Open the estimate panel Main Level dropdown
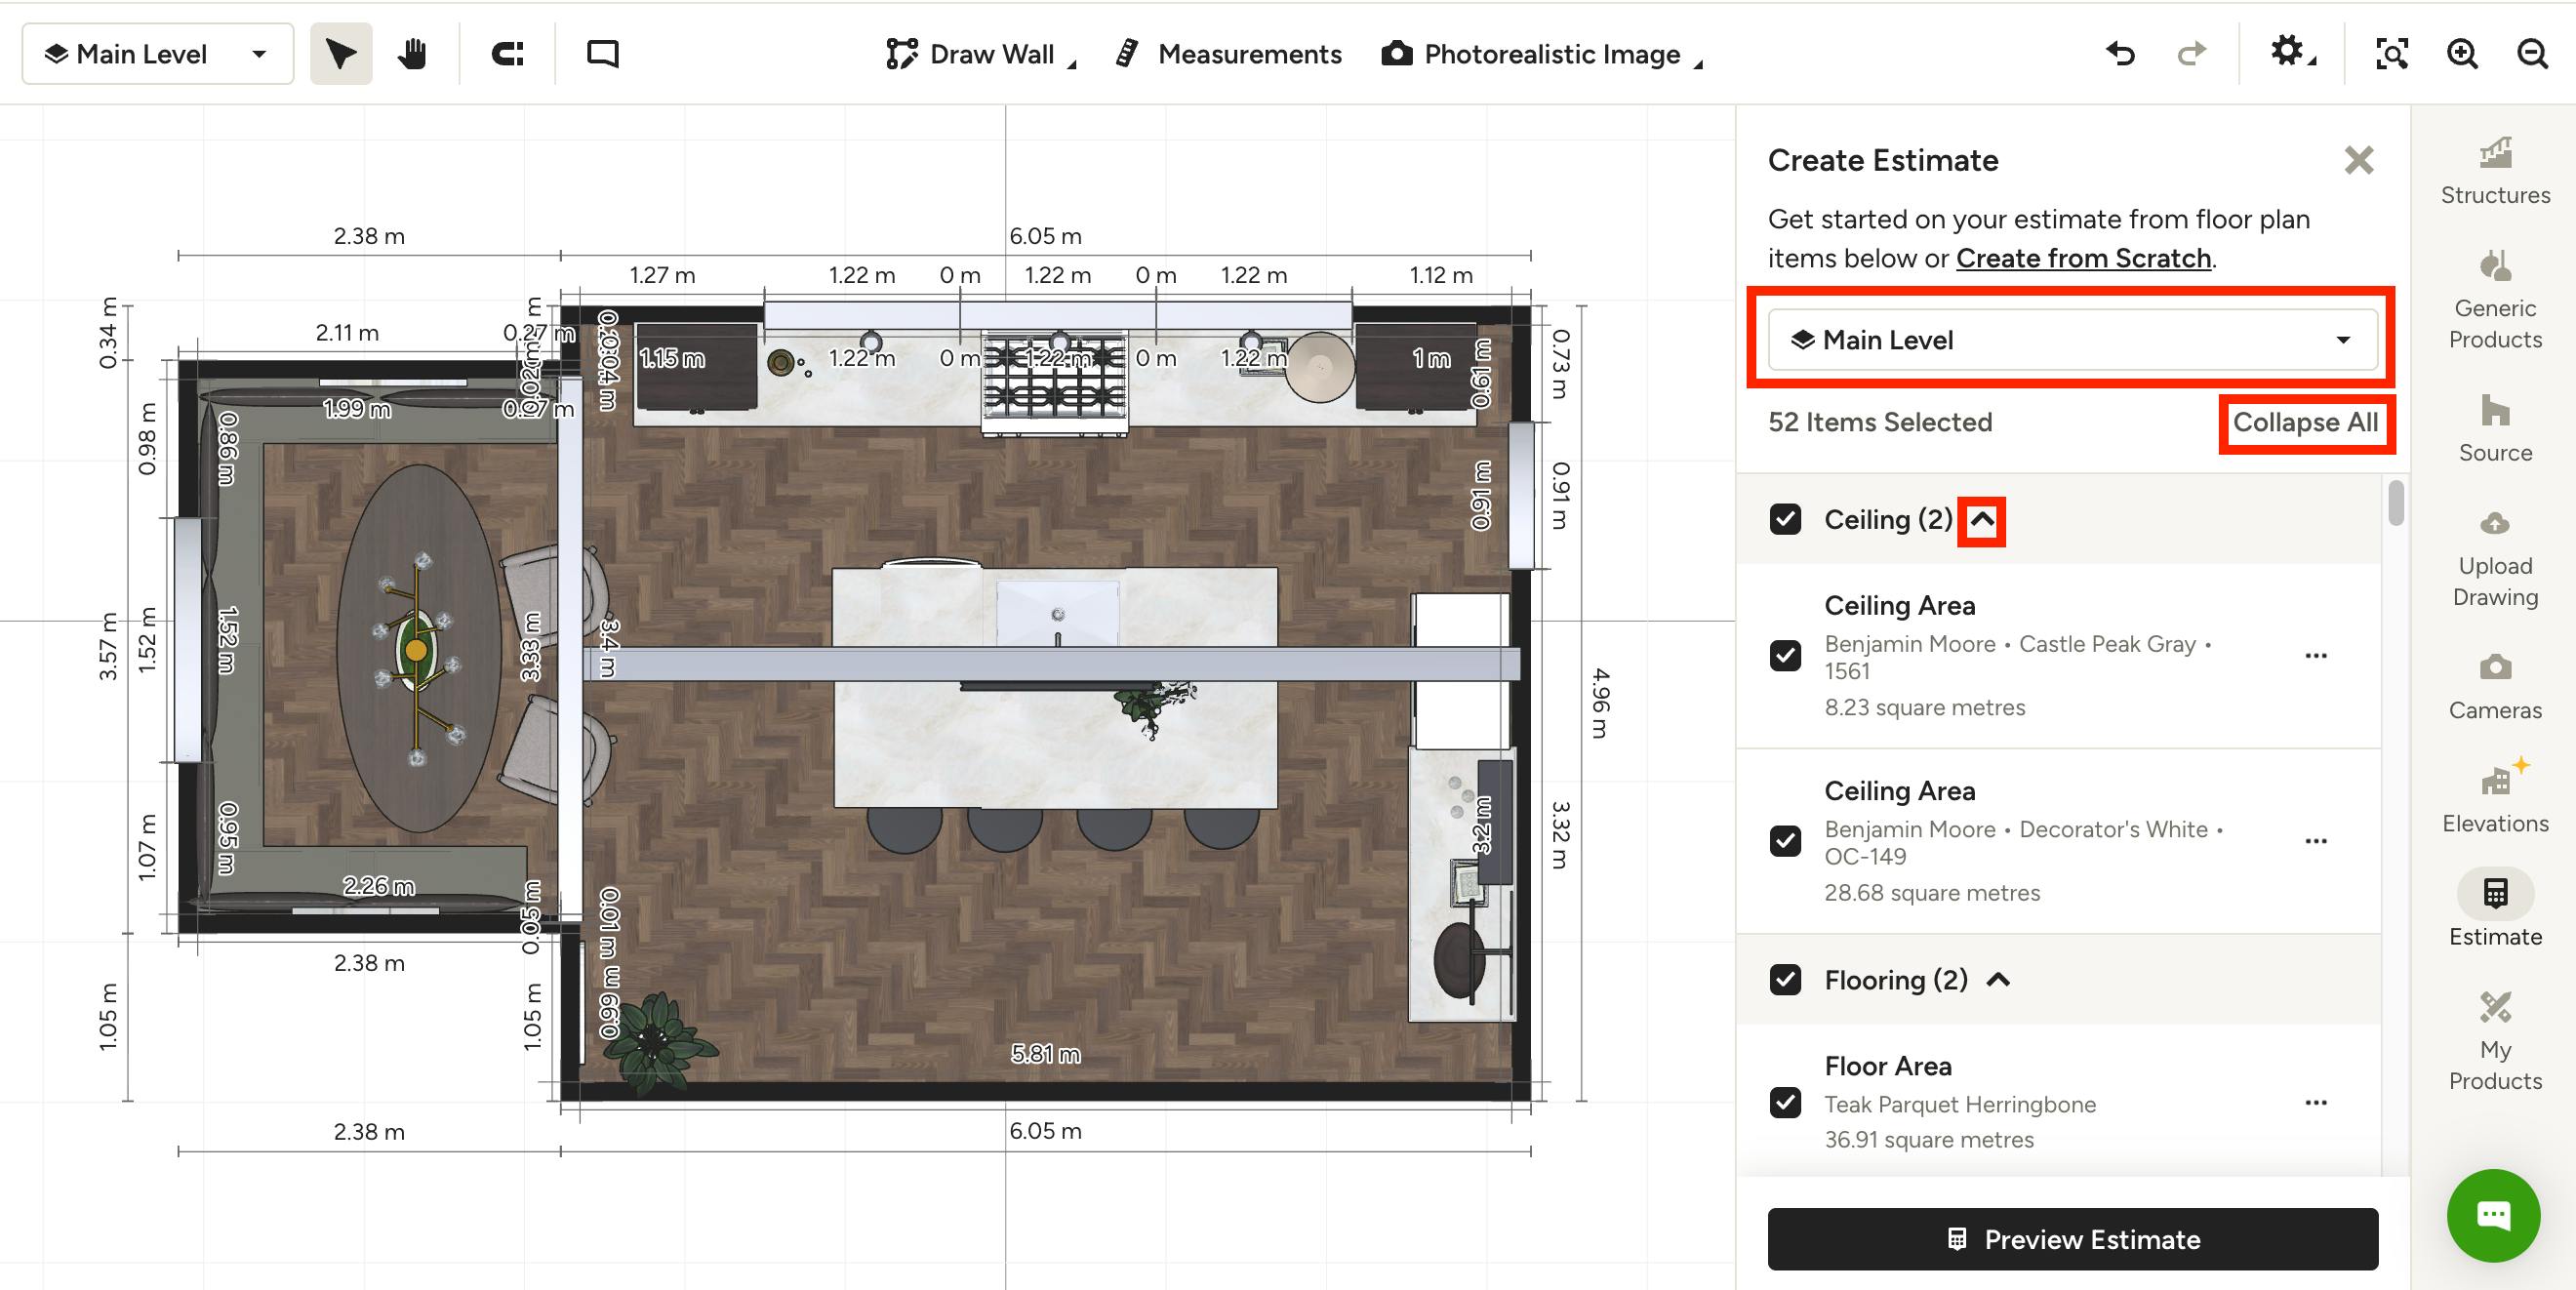This screenshot has width=2576, height=1290. coord(2072,340)
